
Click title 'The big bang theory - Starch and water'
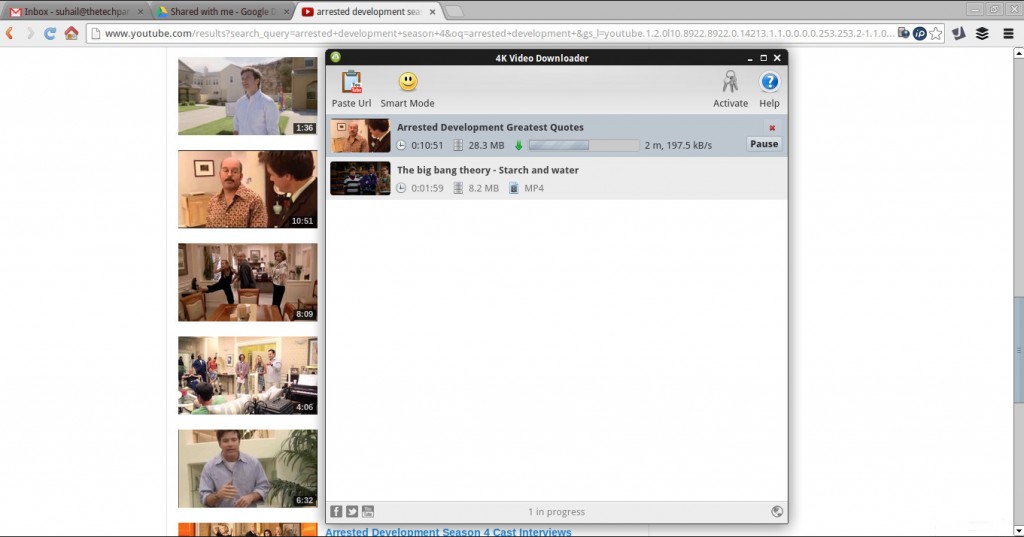488,170
